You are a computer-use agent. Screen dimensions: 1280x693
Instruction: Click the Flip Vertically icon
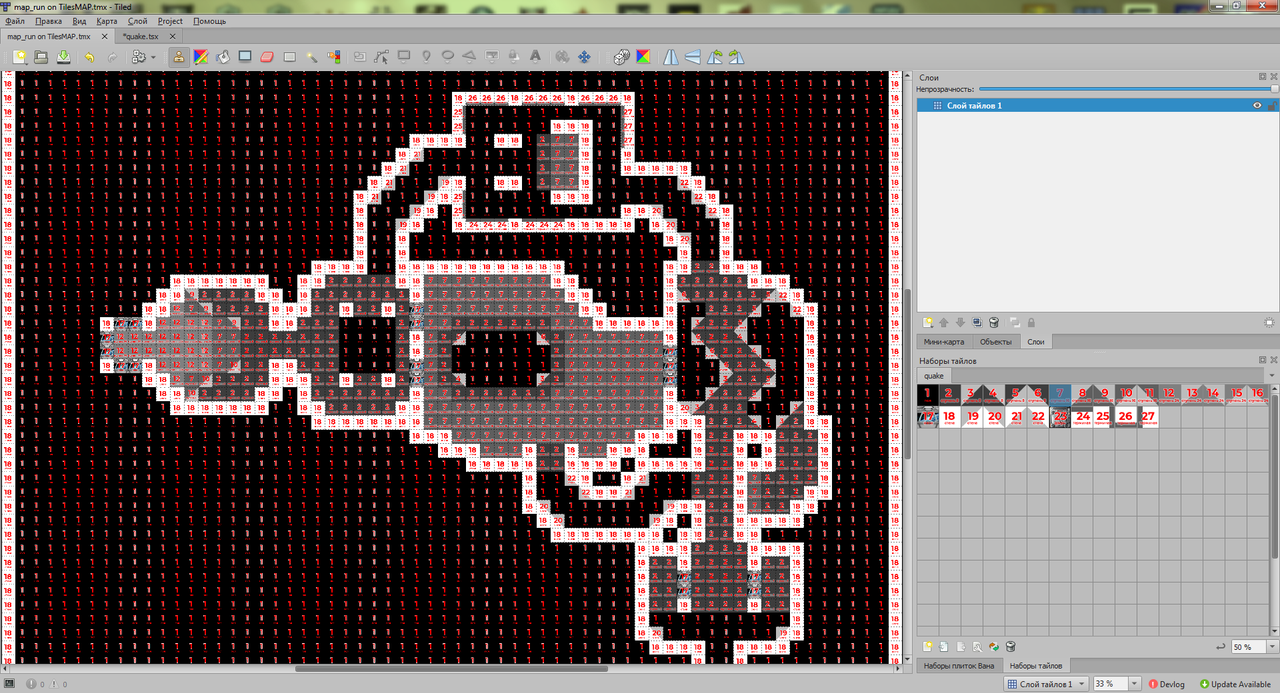693,57
